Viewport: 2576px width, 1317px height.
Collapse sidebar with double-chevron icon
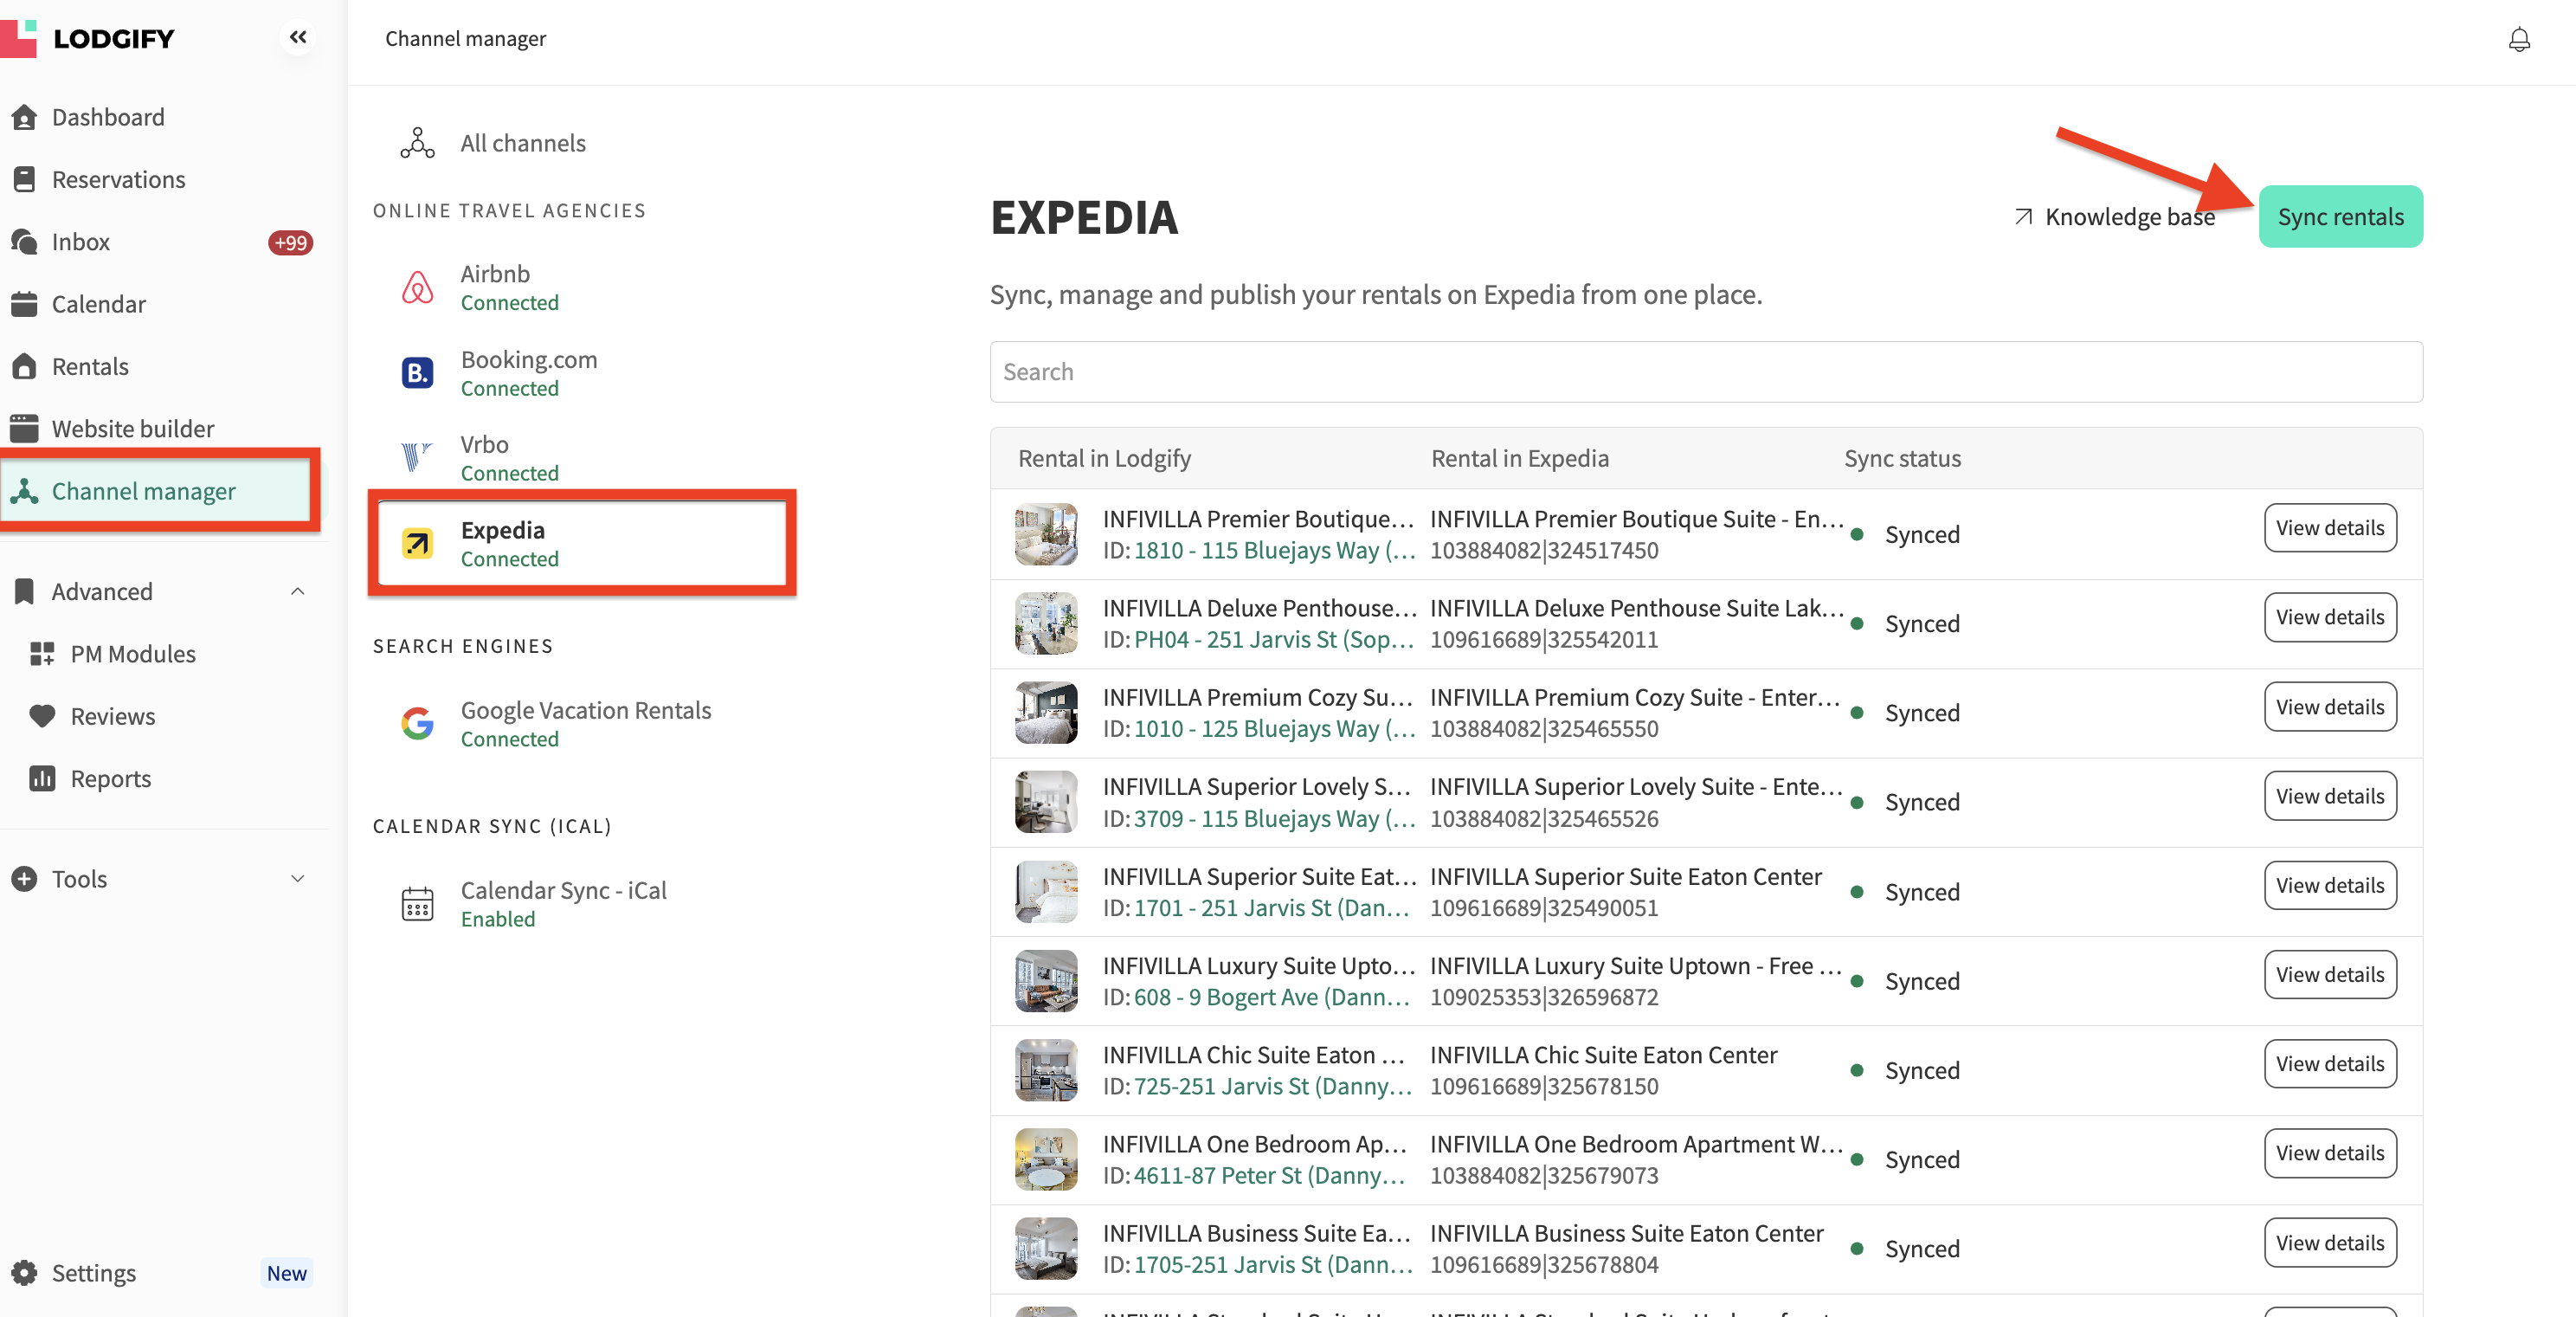297,37
